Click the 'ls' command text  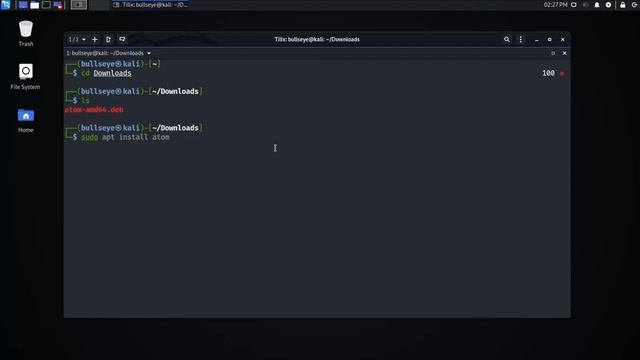pyautogui.click(x=85, y=100)
